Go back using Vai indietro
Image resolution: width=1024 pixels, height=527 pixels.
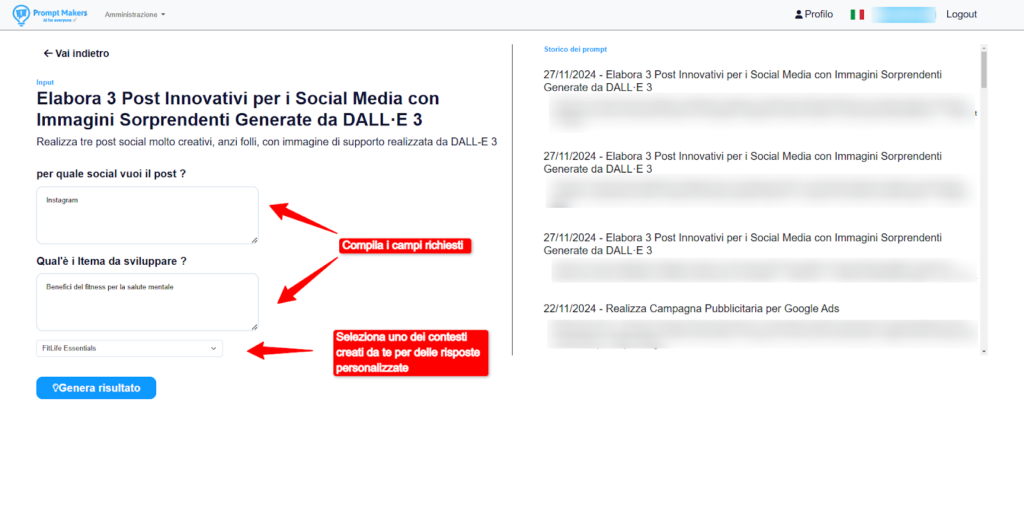pyautogui.click(x=76, y=54)
